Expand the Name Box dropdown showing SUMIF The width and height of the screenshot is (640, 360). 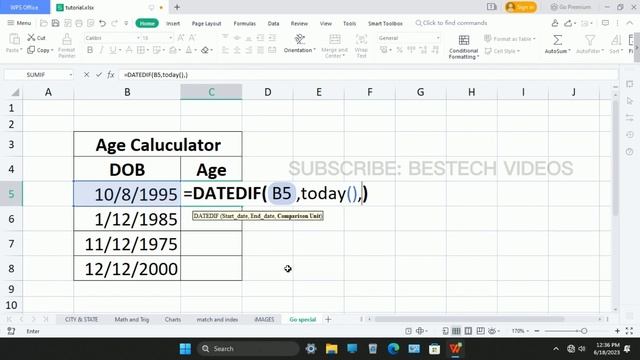(x=71, y=75)
